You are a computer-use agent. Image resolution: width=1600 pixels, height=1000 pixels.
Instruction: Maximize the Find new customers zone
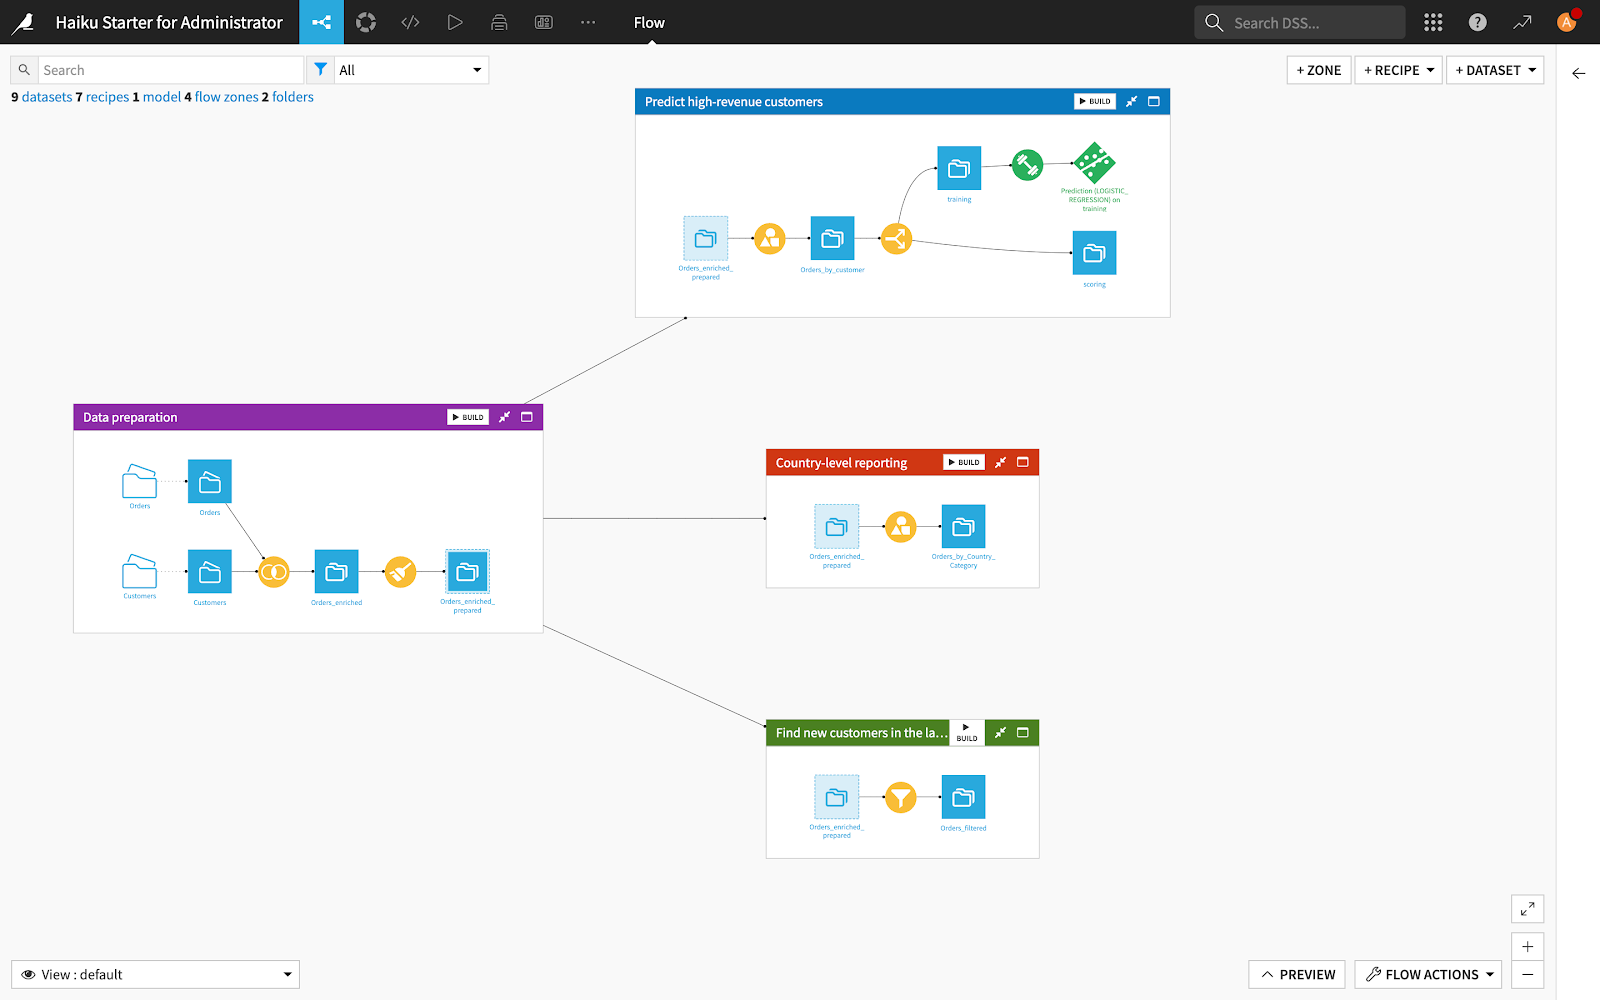[1022, 733]
